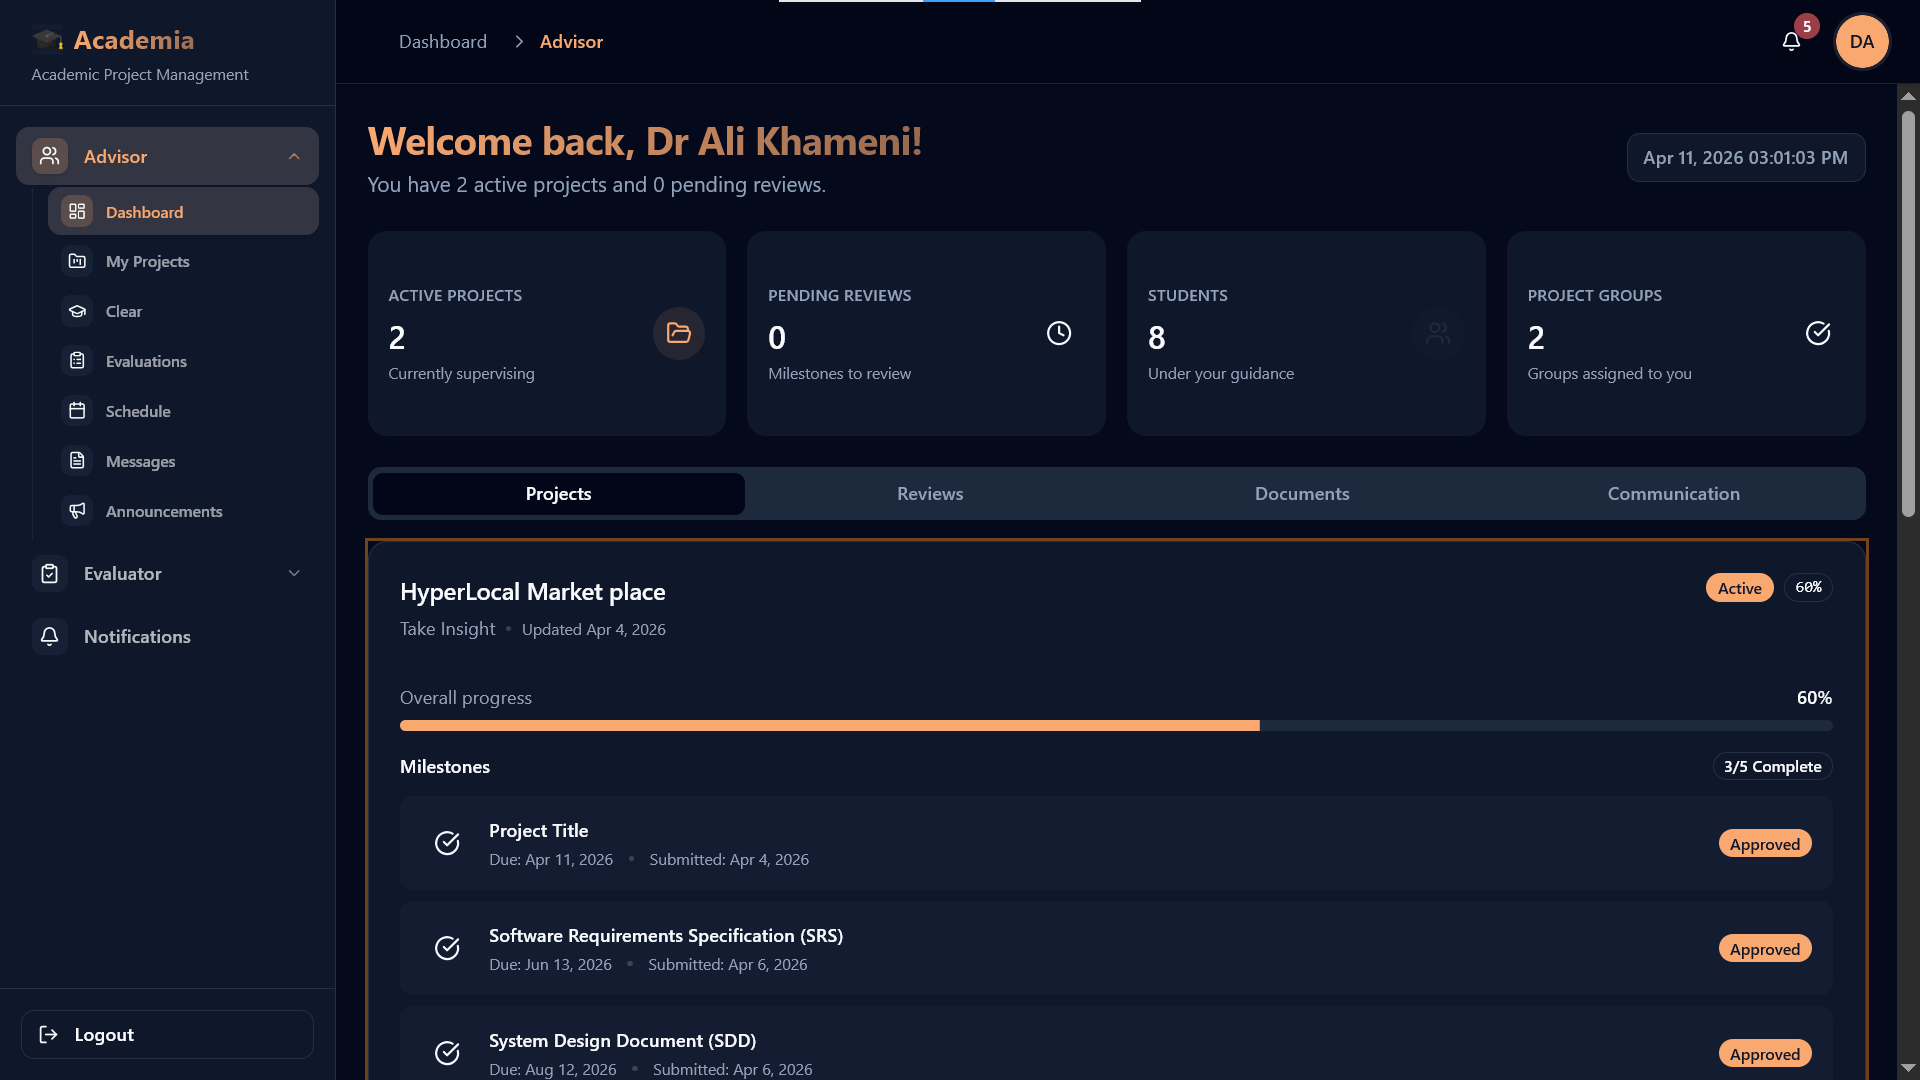Click the page vertical scrollbar thumb

[1908, 314]
